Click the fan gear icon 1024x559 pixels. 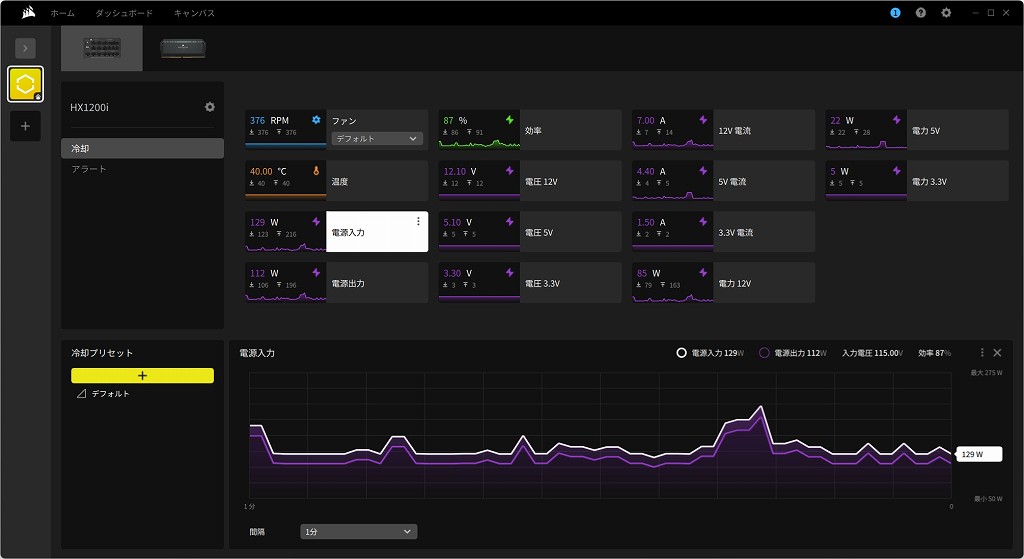pos(316,120)
